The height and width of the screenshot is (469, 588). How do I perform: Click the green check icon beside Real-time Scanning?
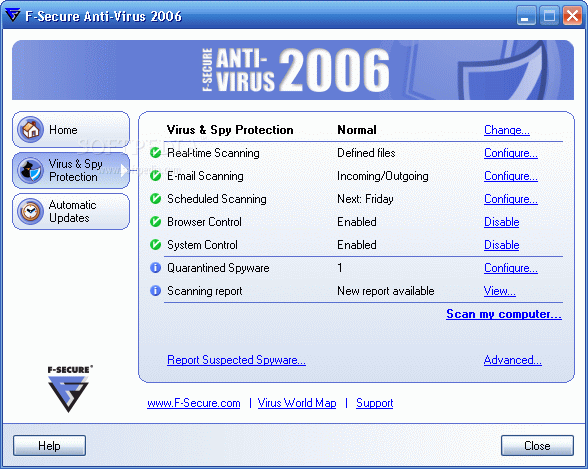(x=155, y=153)
